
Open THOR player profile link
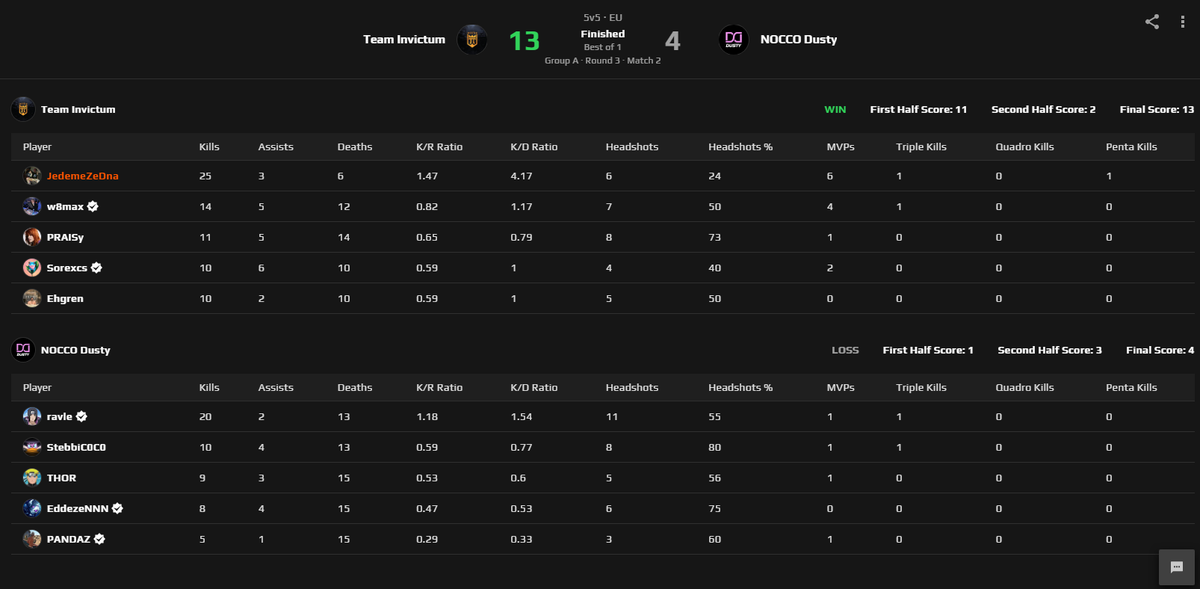click(x=62, y=478)
